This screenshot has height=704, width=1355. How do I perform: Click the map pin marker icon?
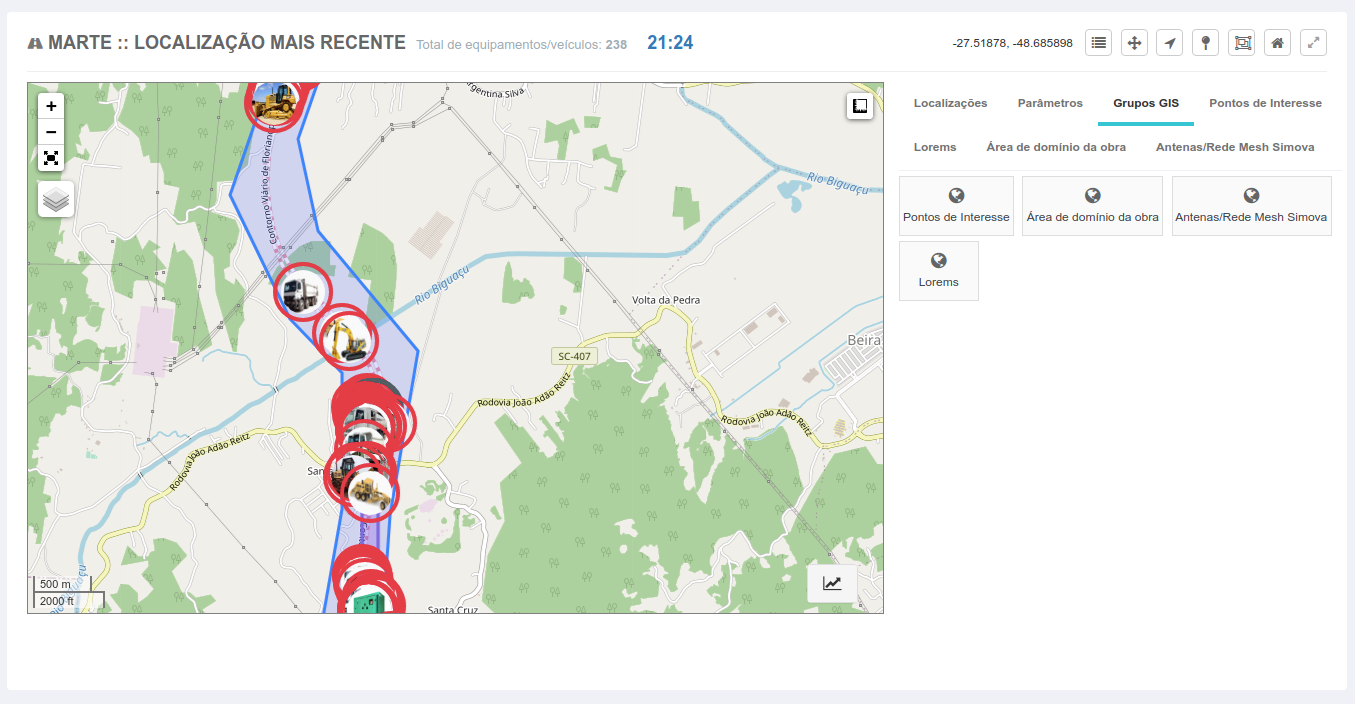pos(1206,43)
